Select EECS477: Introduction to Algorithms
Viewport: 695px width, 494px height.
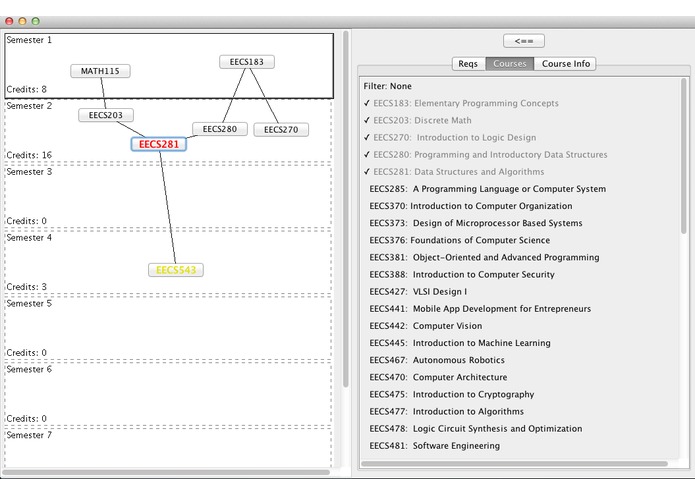pos(446,412)
